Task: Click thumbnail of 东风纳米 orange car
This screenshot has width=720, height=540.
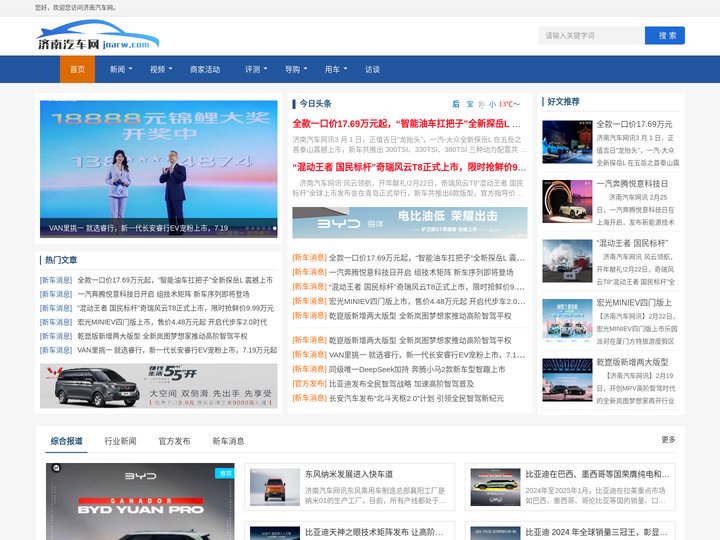Action: [x=275, y=487]
